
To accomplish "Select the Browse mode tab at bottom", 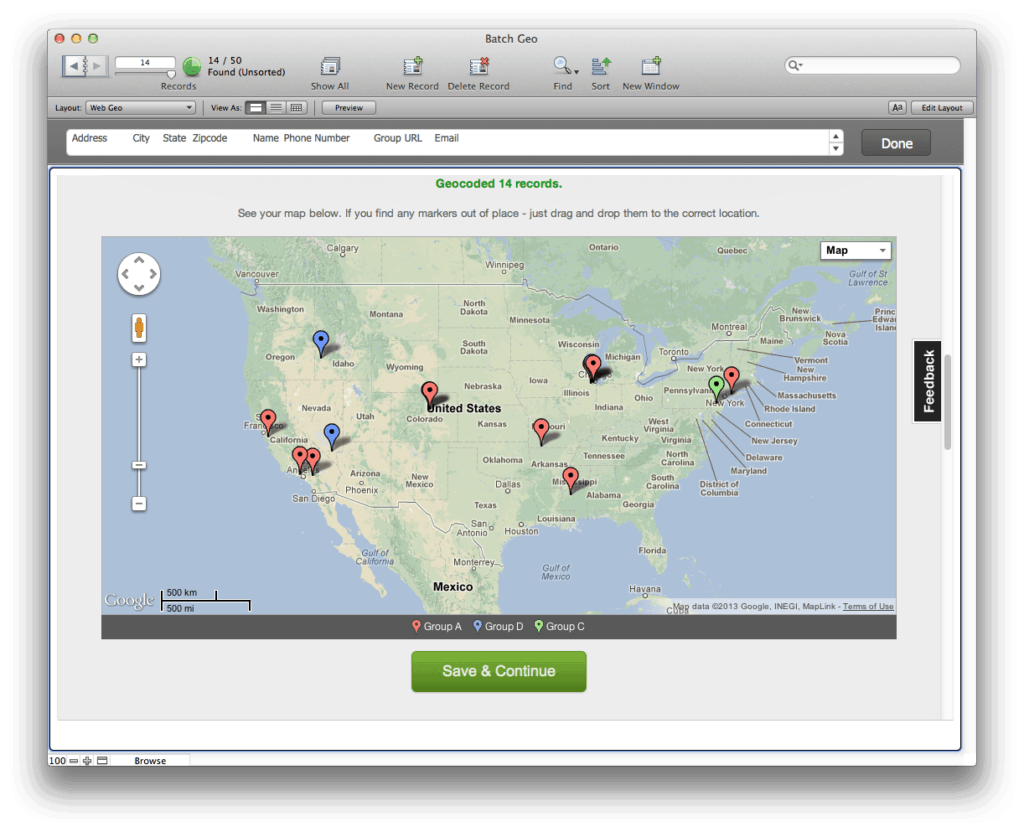I will [x=152, y=760].
